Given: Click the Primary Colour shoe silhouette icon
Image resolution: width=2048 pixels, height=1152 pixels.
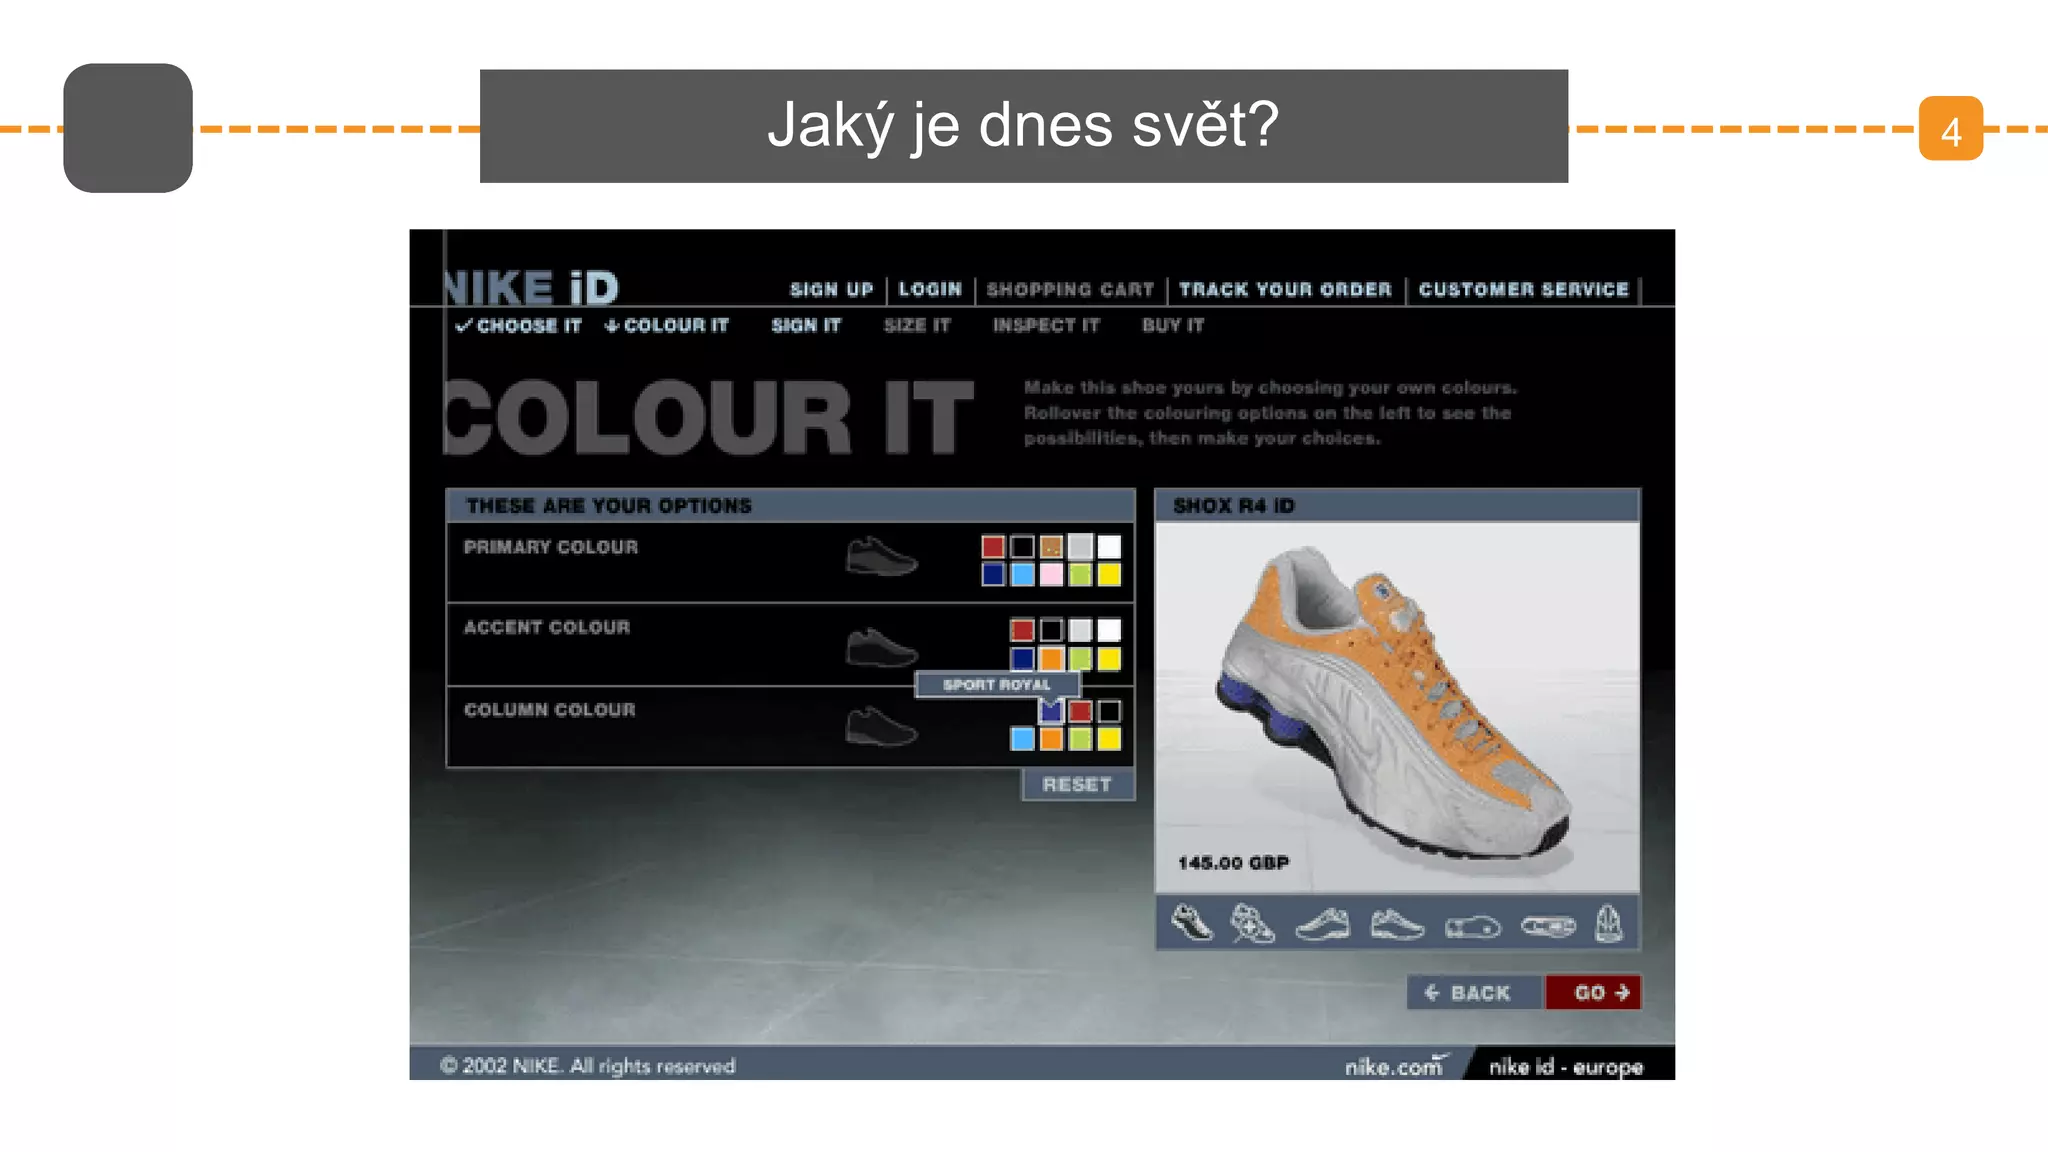Looking at the screenshot, I should (881, 556).
